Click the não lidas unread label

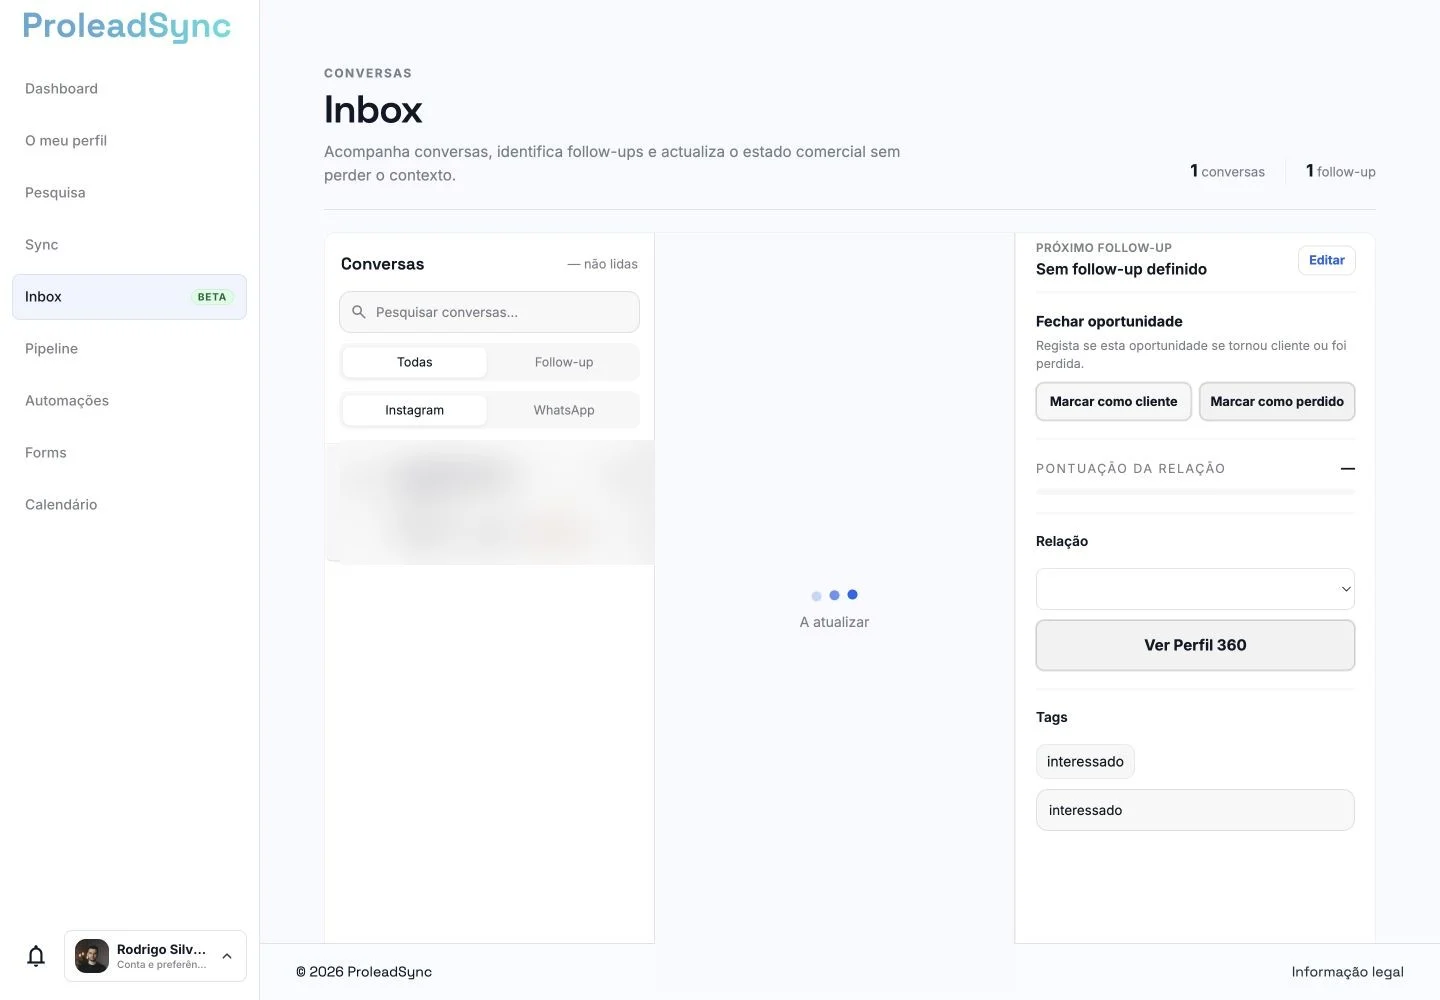pos(602,264)
